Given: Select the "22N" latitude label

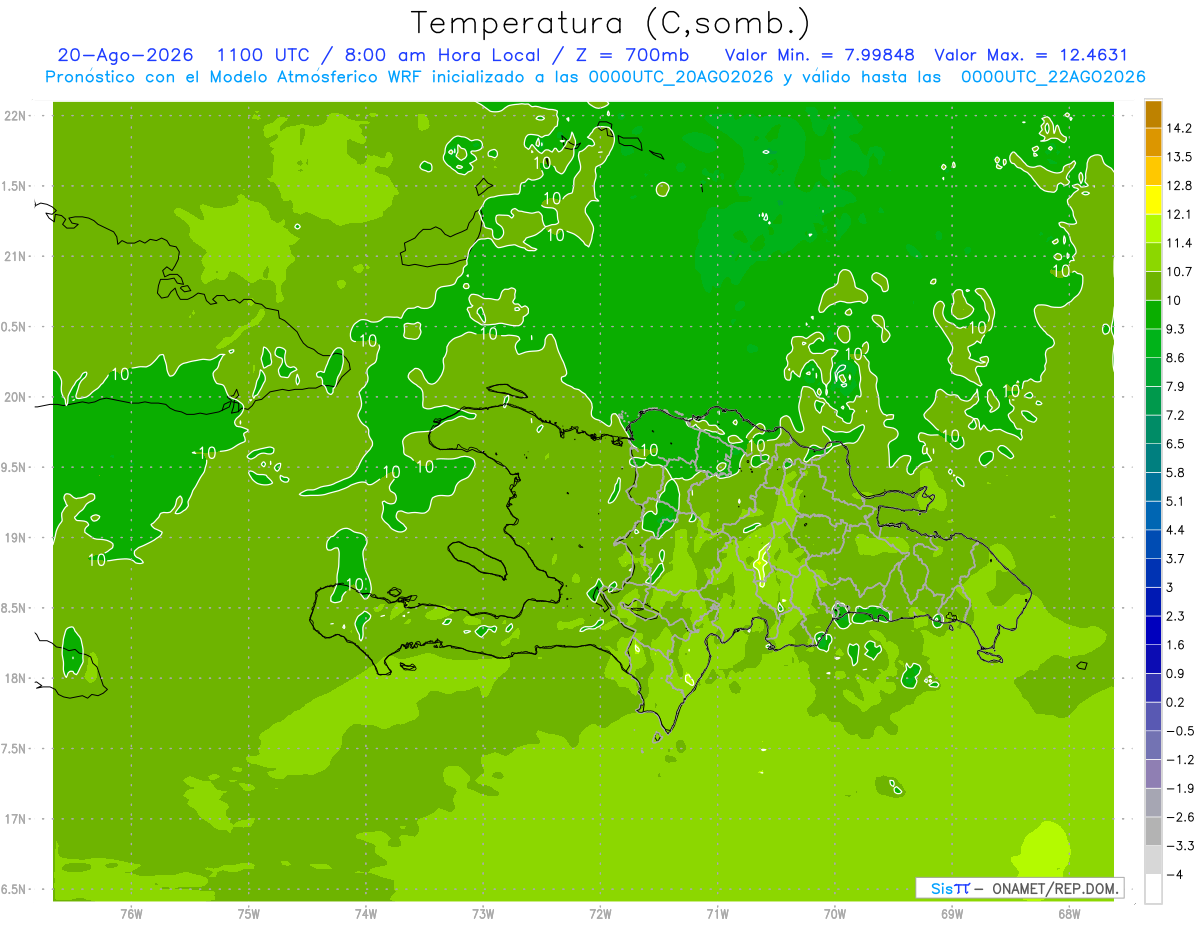Looking at the screenshot, I should (16, 116).
